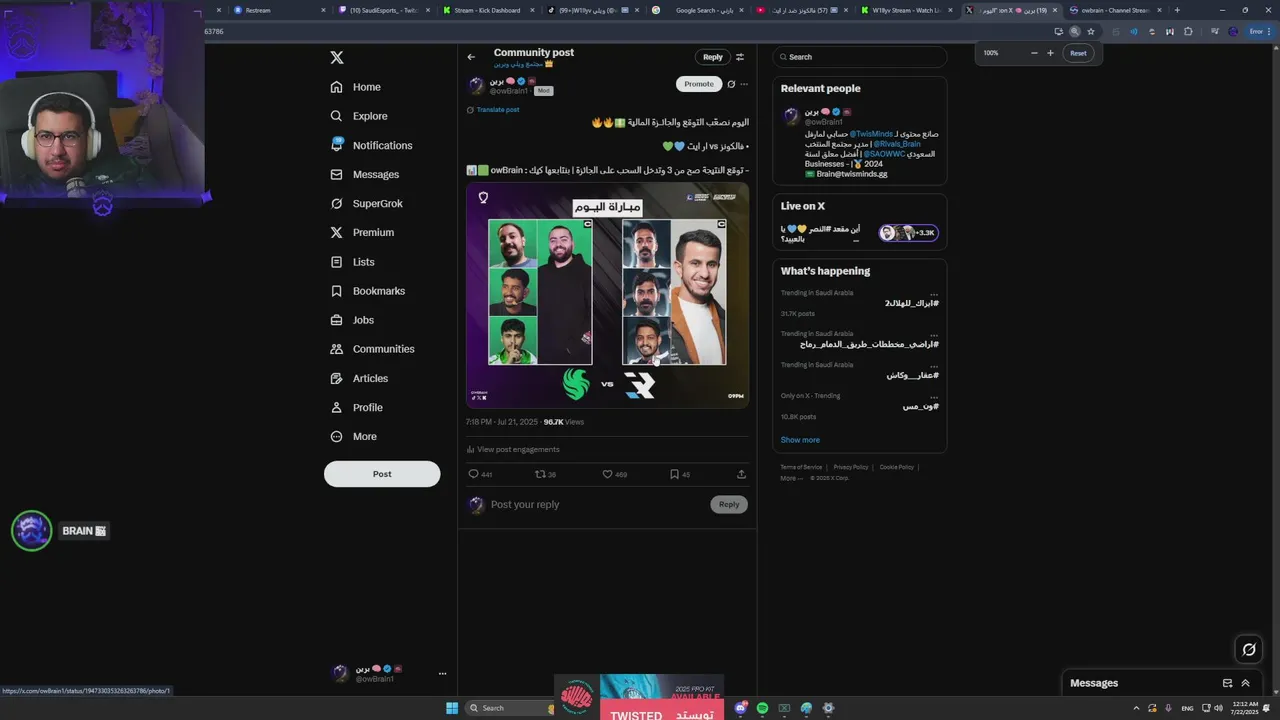This screenshot has height=720, width=1280.
Task: Open Explore in the sidebar
Action: tap(359, 116)
